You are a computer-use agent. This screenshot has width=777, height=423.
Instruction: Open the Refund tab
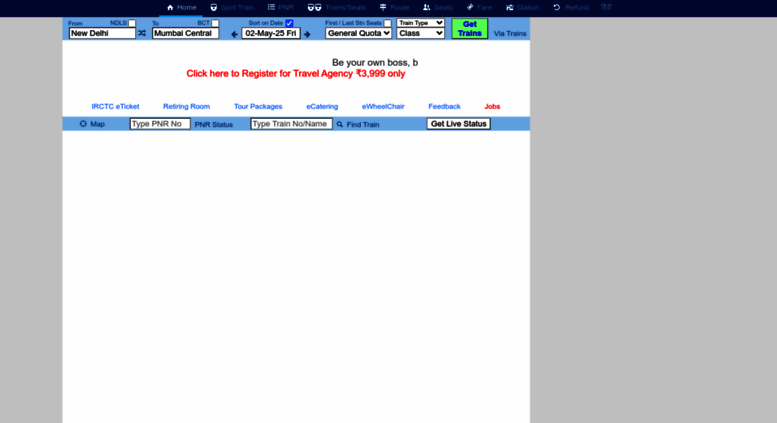[x=571, y=7]
